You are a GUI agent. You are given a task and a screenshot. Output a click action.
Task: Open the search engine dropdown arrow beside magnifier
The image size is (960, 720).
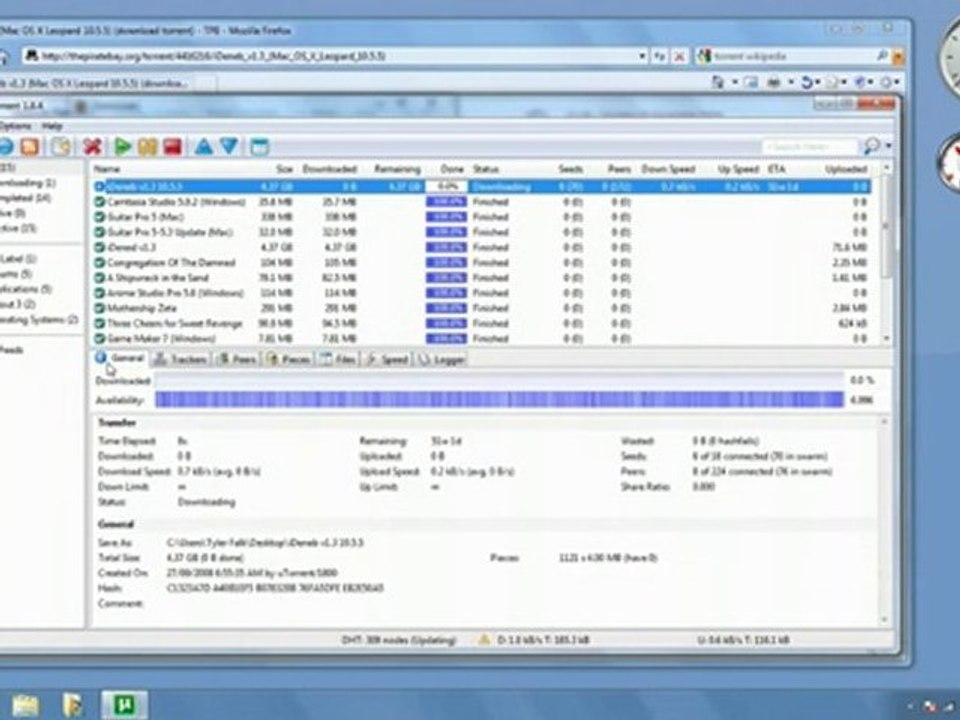click(x=888, y=146)
